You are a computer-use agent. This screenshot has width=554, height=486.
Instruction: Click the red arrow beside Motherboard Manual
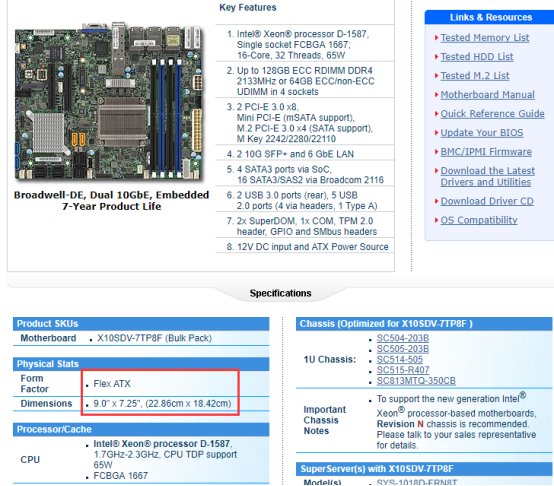click(436, 95)
